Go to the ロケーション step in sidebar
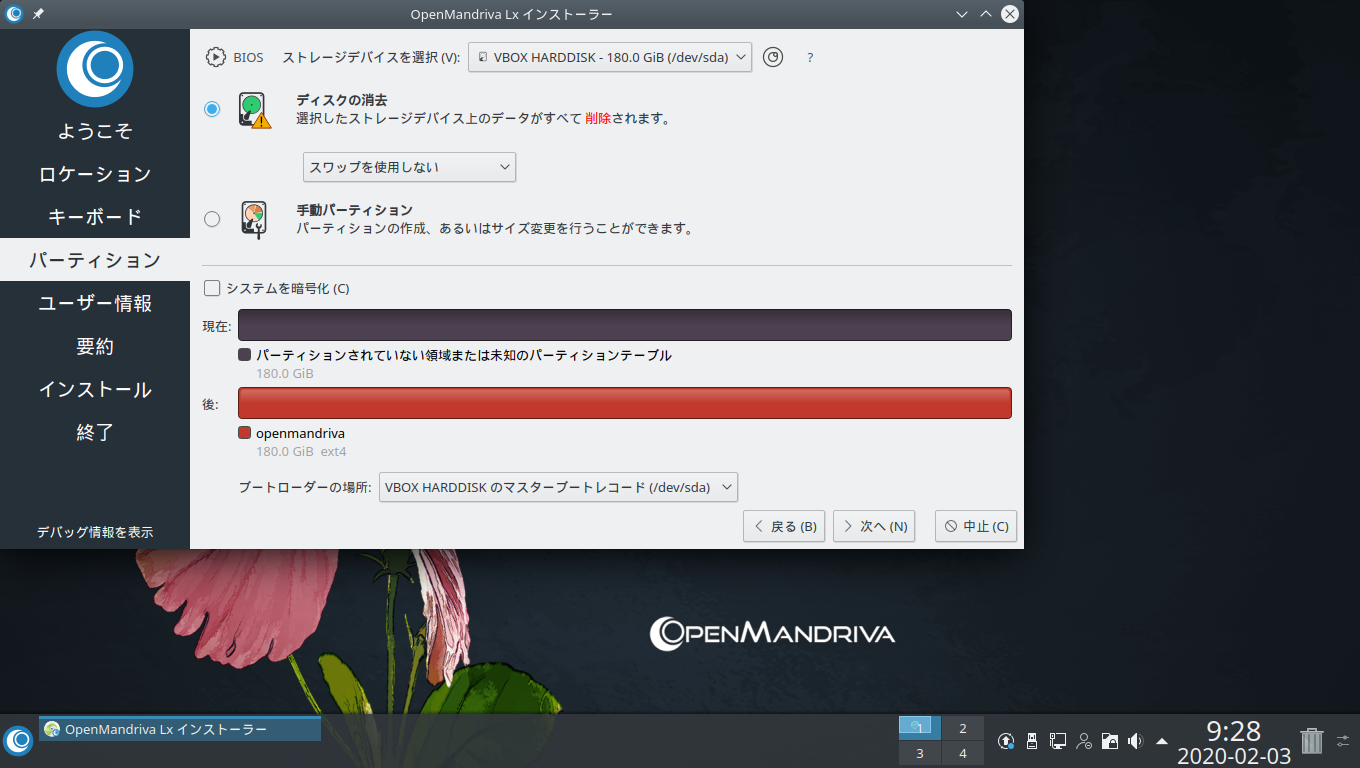 (95, 174)
